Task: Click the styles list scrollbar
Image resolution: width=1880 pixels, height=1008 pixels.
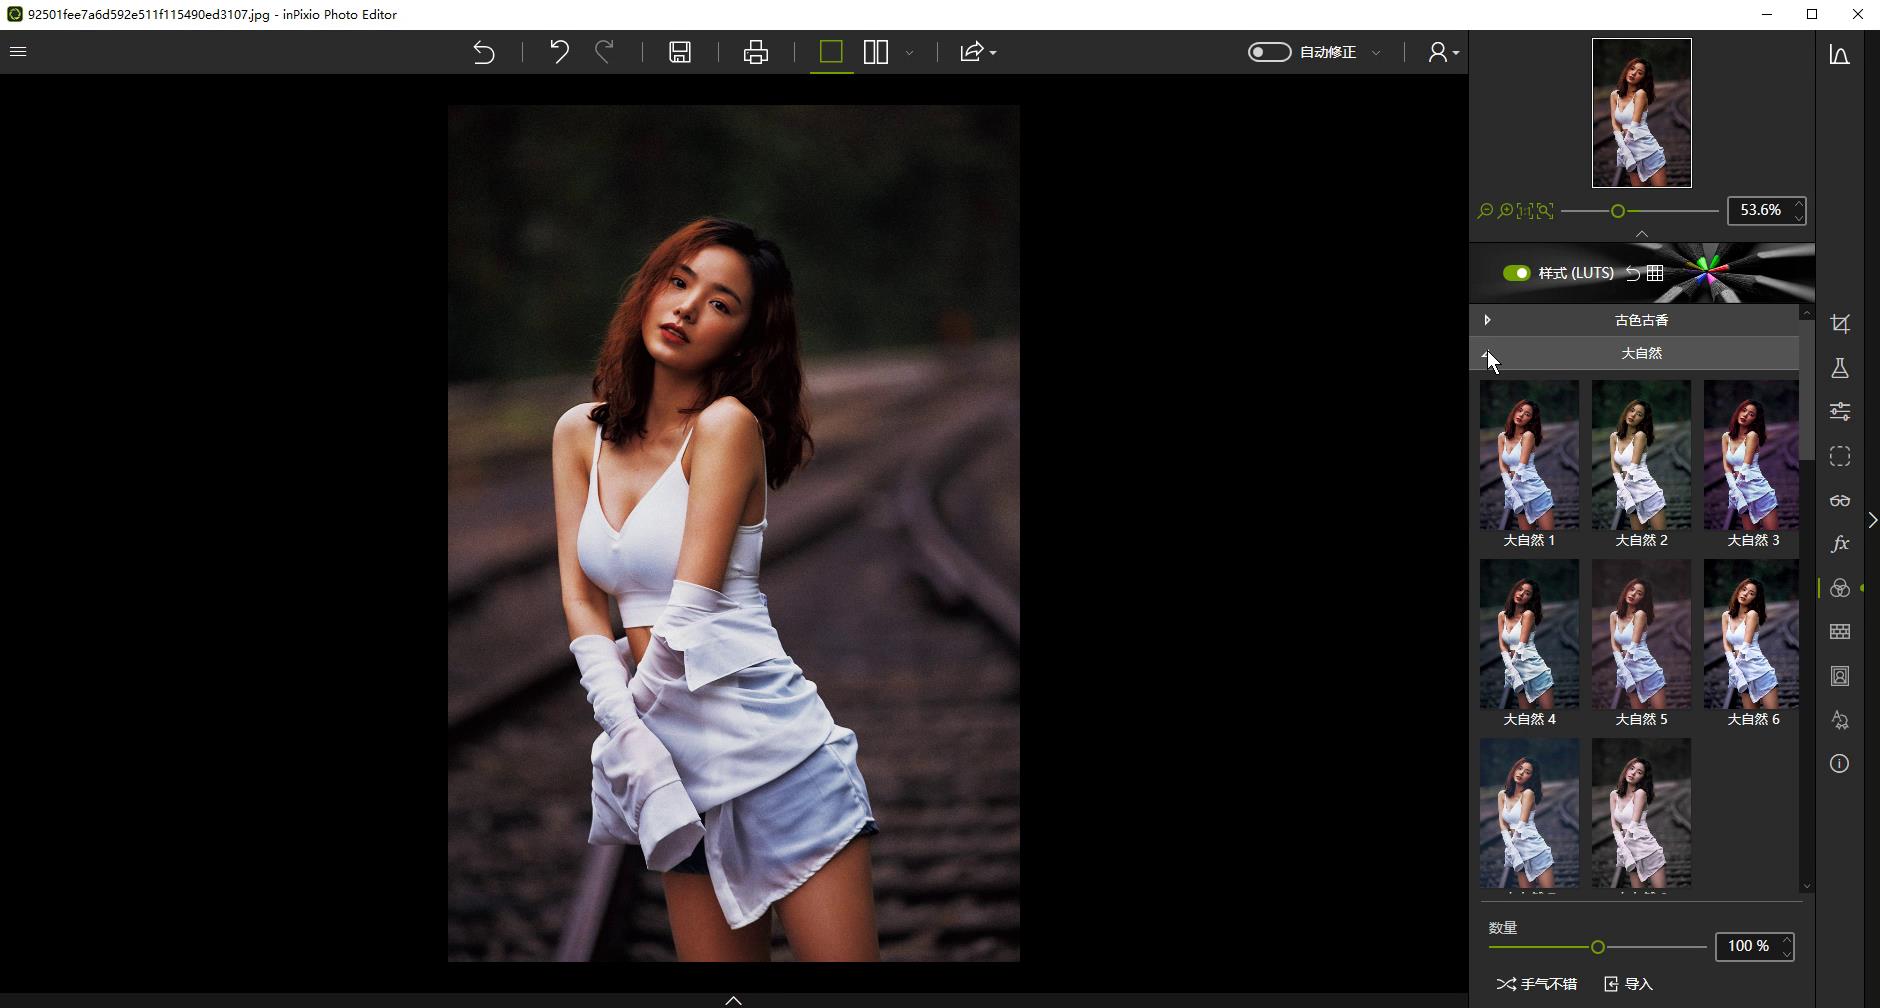Action: 1806,390
